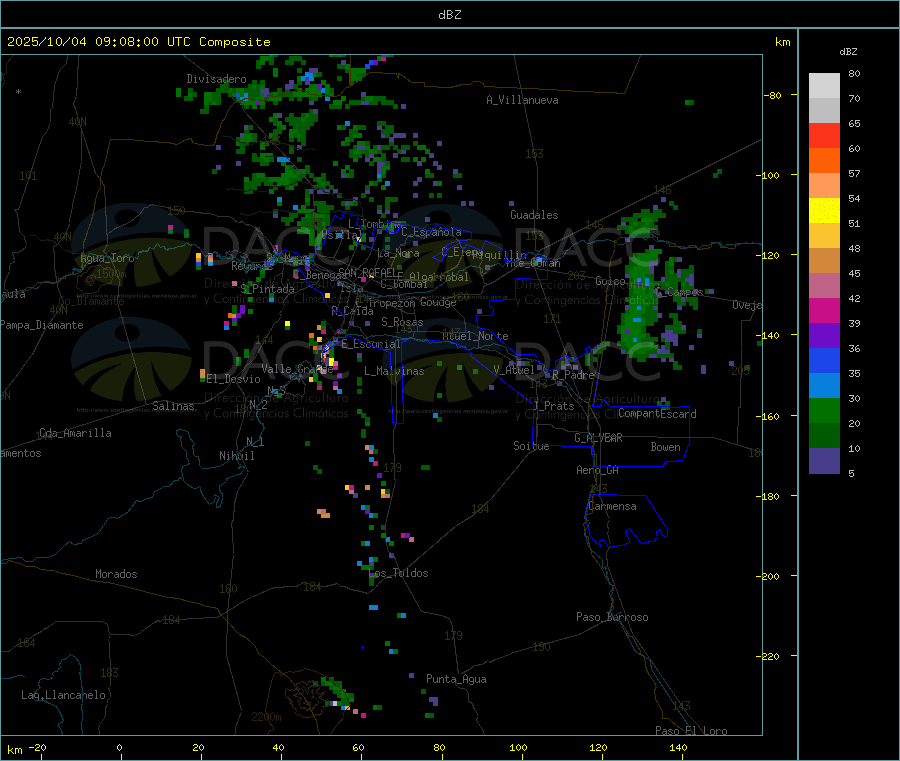Select the 'S_Rosas' map label
This screenshot has width=900, height=761.
point(402,322)
